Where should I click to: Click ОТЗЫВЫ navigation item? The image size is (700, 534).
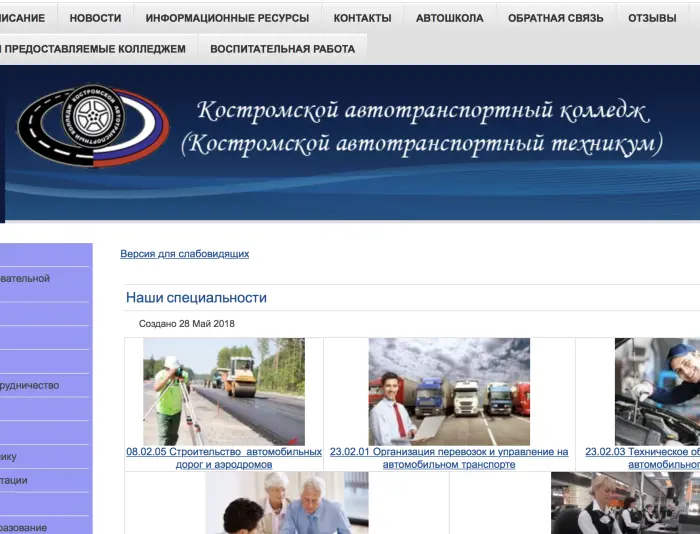[652, 18]
